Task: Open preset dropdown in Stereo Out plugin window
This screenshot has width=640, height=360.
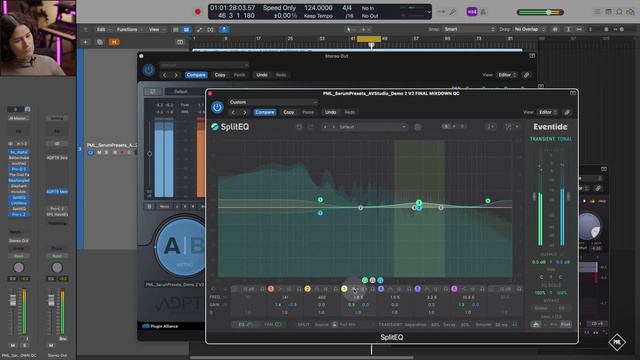Action: point(204,65)
